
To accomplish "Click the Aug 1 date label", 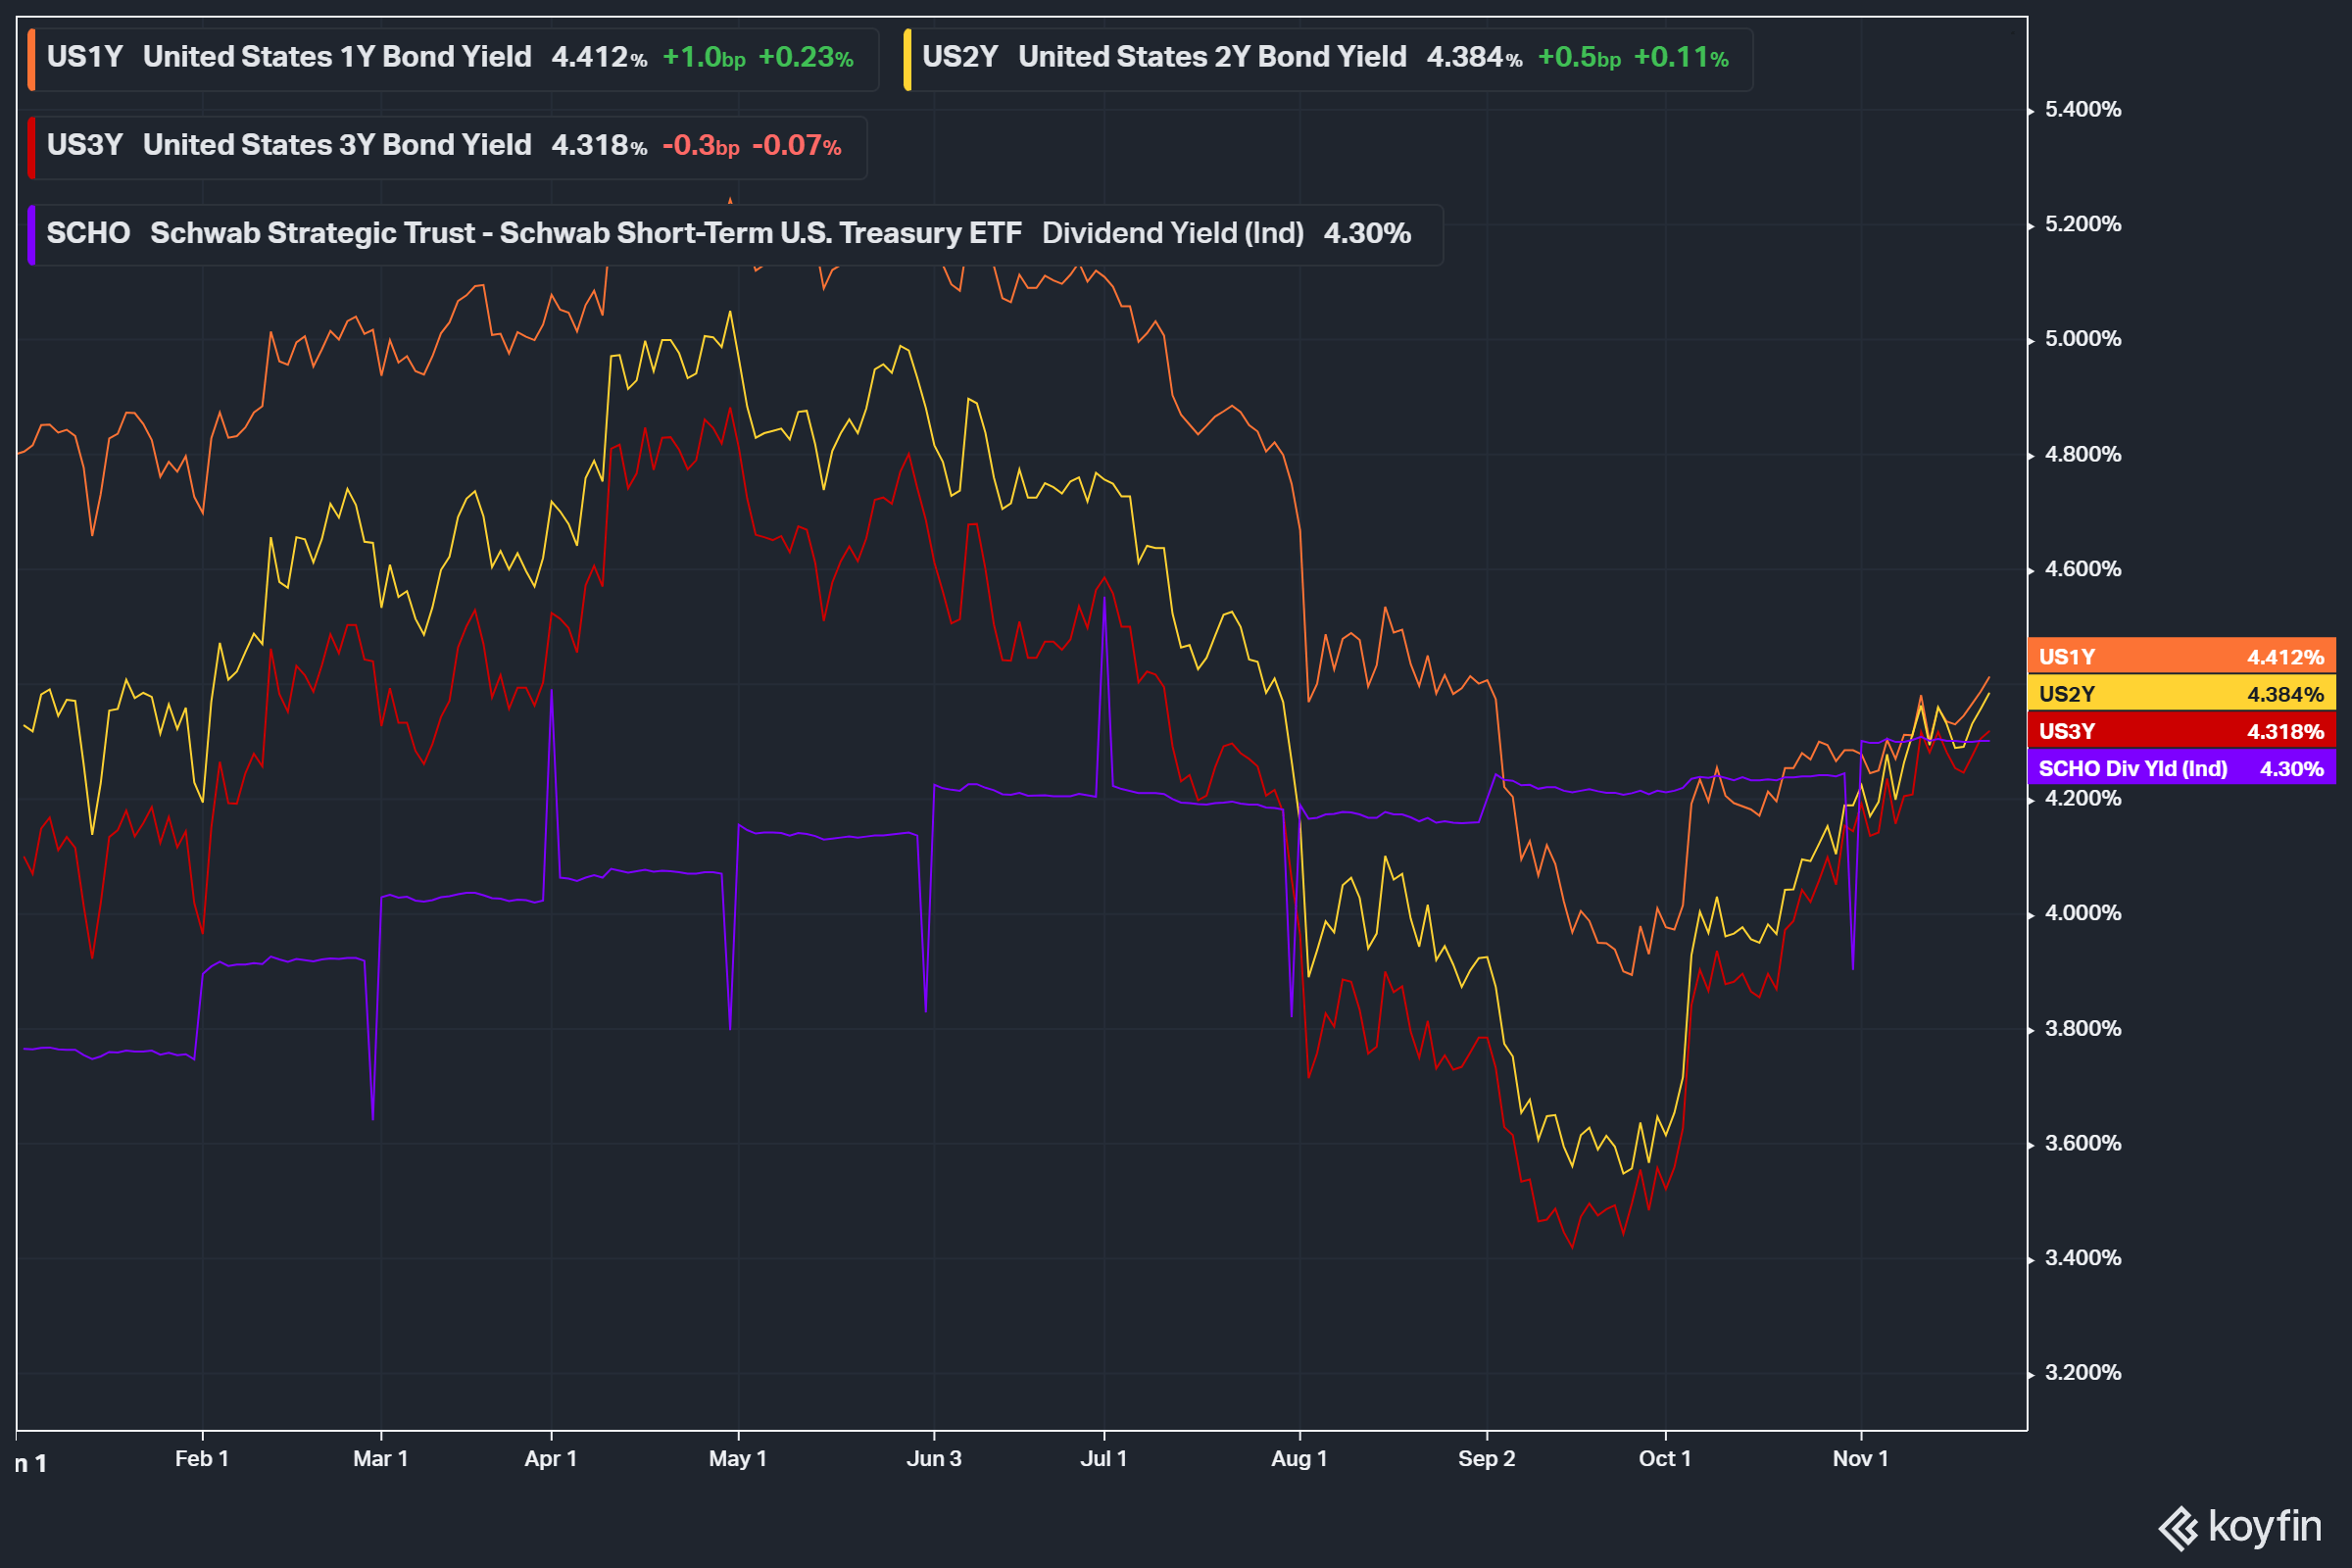I will click(x=1298, y=1458).
